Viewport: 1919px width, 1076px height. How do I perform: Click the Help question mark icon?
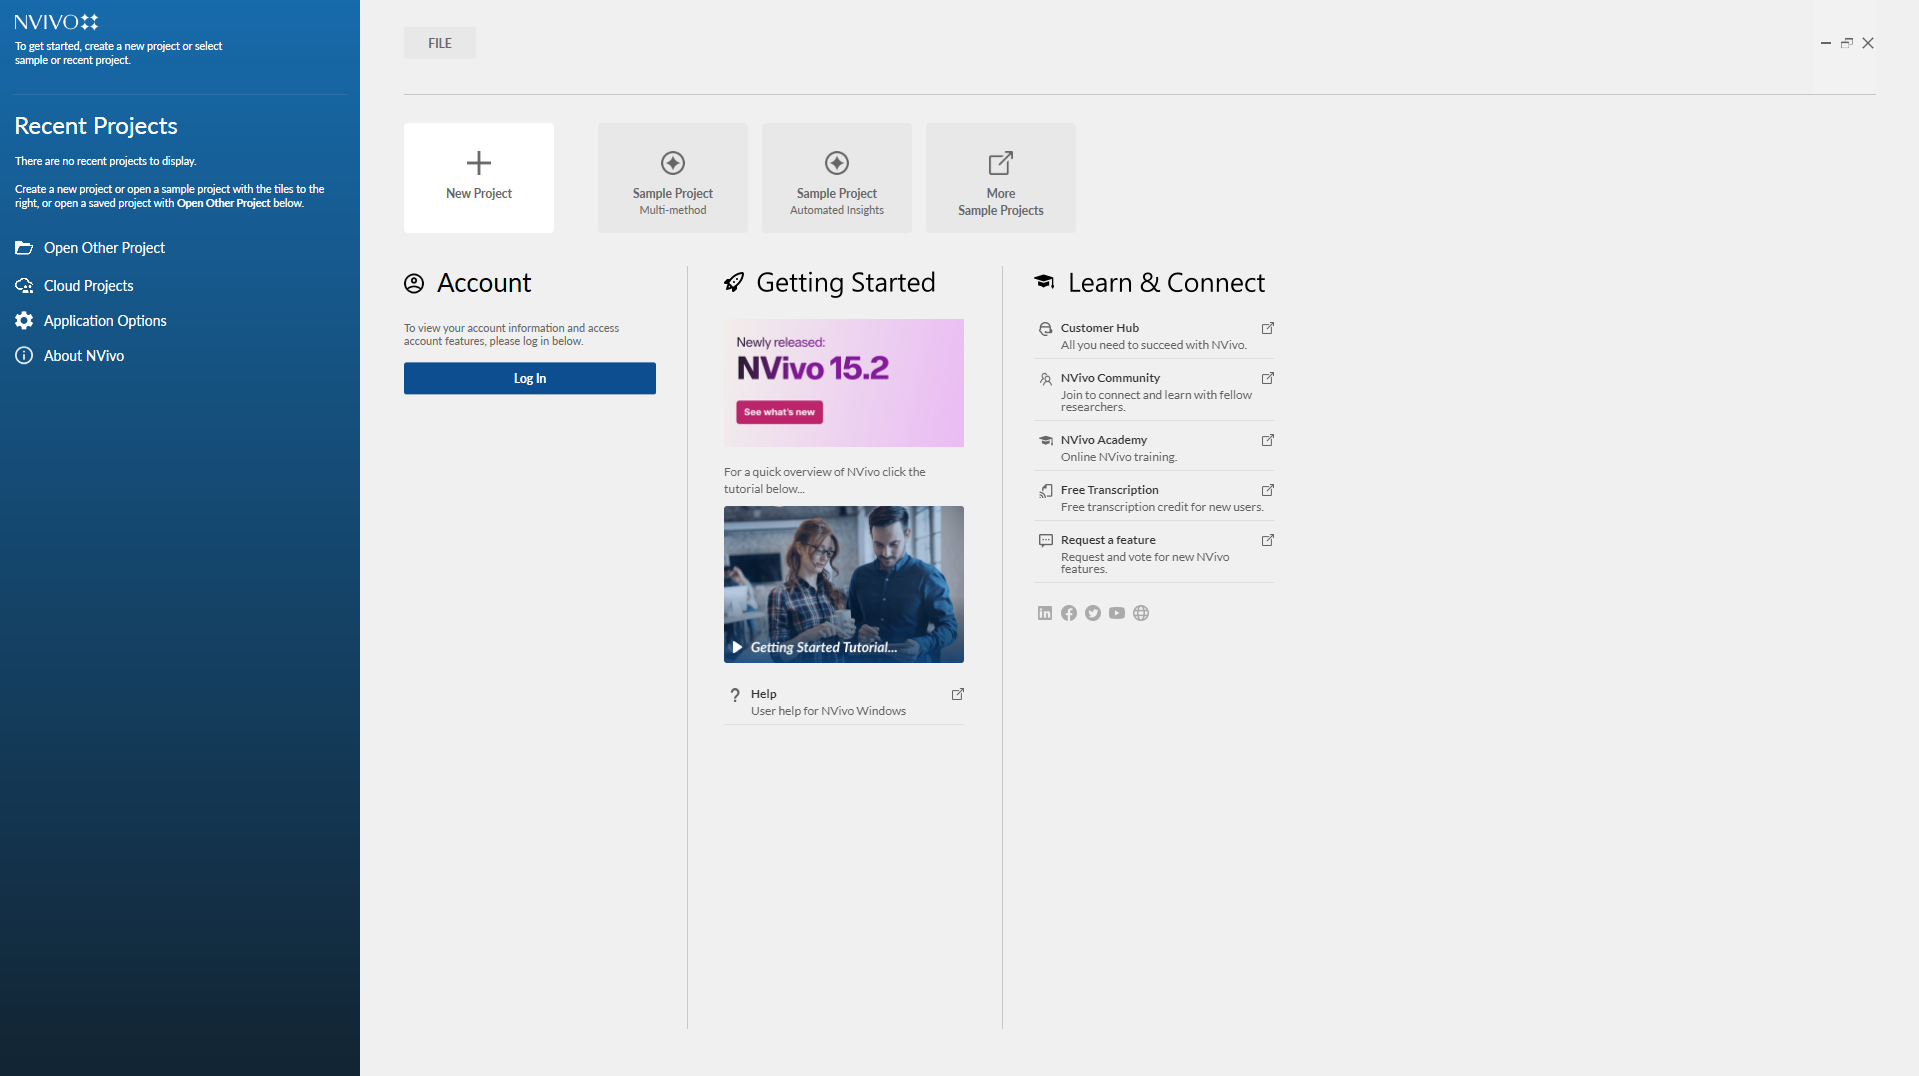point(735,695)
